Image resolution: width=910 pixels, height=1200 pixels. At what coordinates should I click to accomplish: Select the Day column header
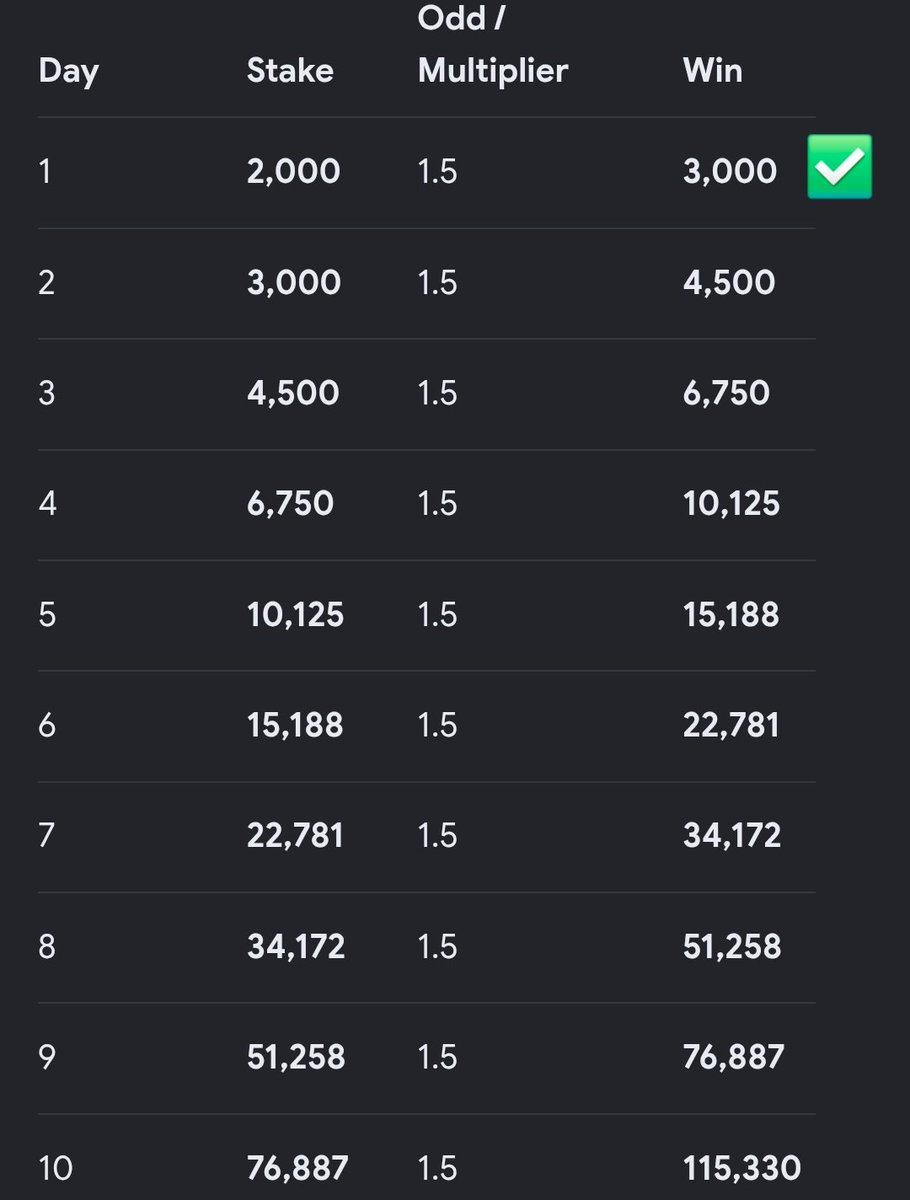tap(68, 72)
